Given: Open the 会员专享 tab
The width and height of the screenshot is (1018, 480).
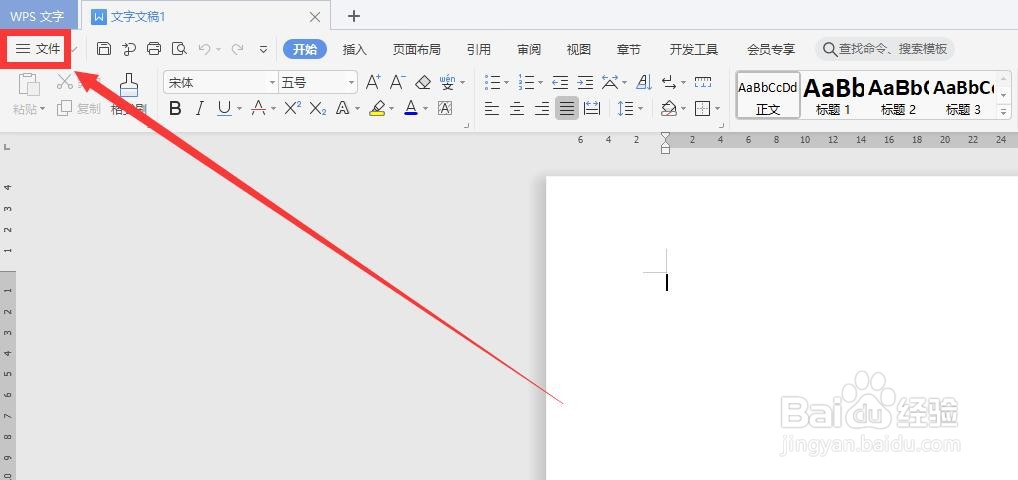Looking at the screenshot, I should pos(771,49).
